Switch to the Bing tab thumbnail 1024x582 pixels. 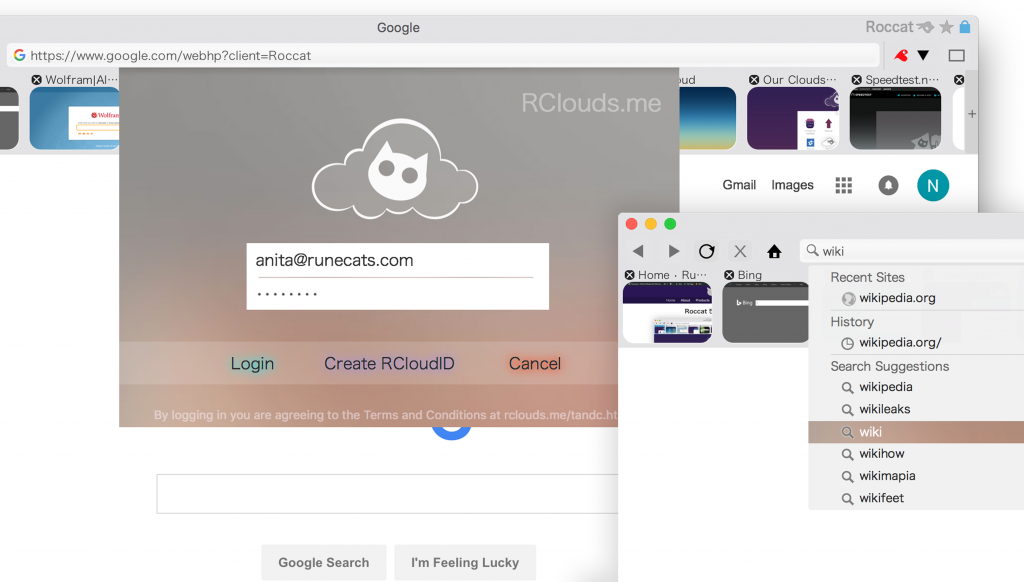tap(765, 312)
